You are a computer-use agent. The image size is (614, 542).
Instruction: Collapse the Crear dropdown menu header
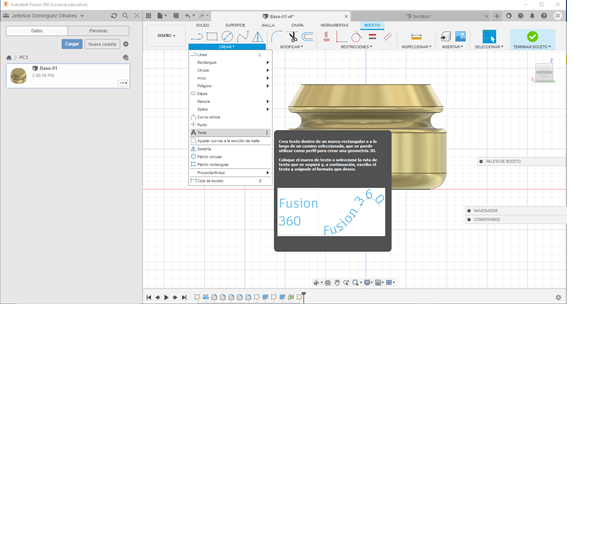(227, 47)
